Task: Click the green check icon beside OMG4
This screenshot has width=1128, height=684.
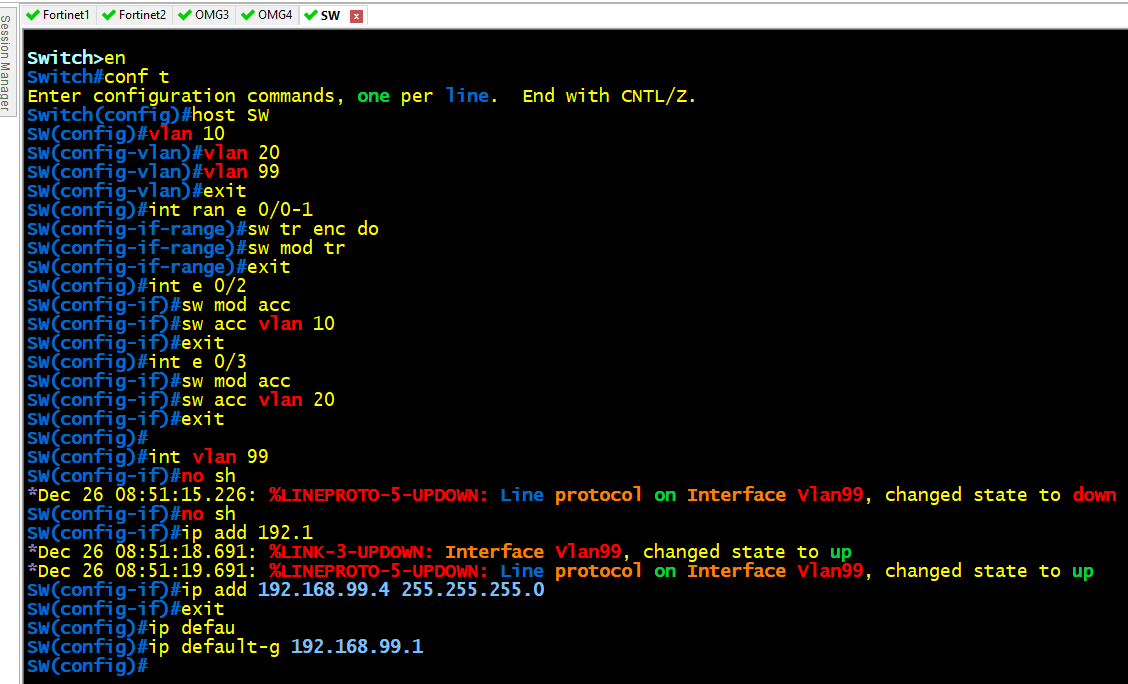Action: pos(247,15)
